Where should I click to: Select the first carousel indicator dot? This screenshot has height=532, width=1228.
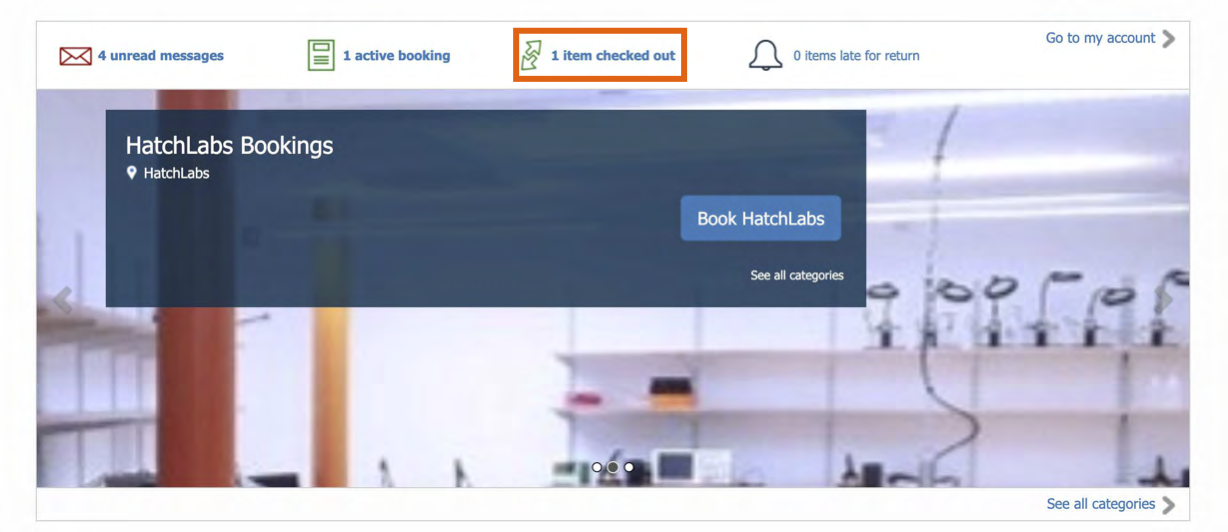pos(597,467)
